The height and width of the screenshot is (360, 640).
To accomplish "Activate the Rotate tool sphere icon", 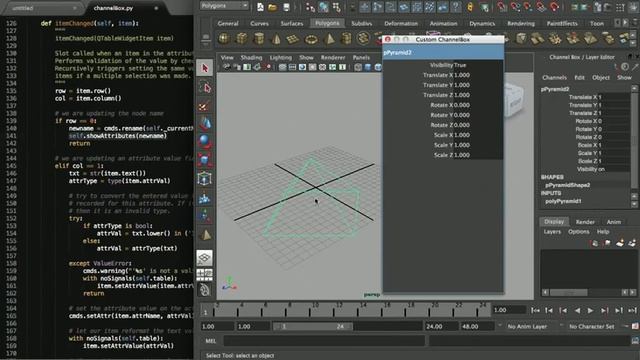I will (x=204, y=142).
